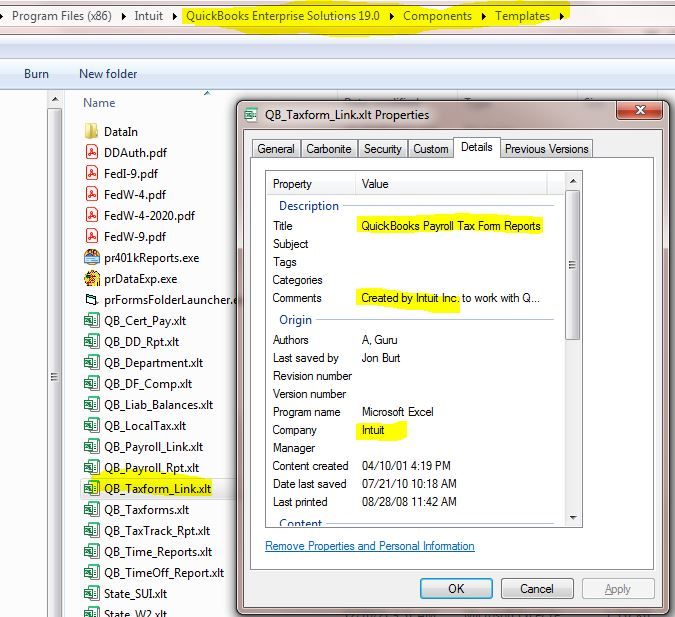Click the Title value QuickBooks Payroll Tax Form Reports
The height and width of the screenshot is (617, 675).
pyautogui.click(x=451, y=226)
